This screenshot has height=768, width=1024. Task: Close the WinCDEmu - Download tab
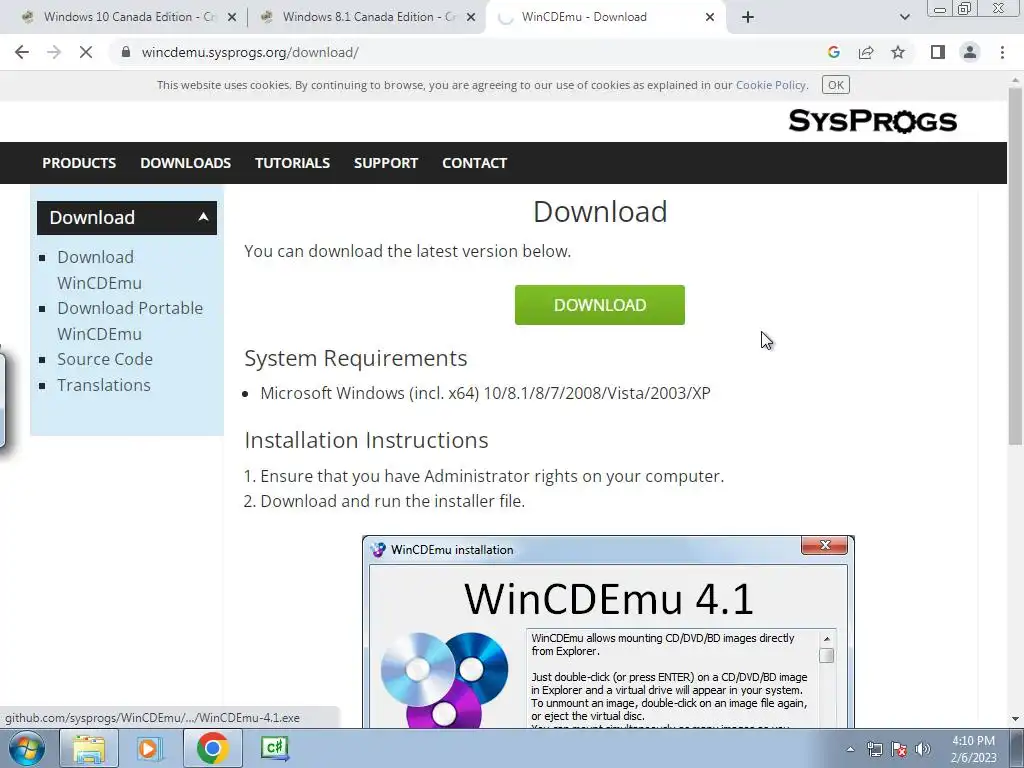pos(710,17)
